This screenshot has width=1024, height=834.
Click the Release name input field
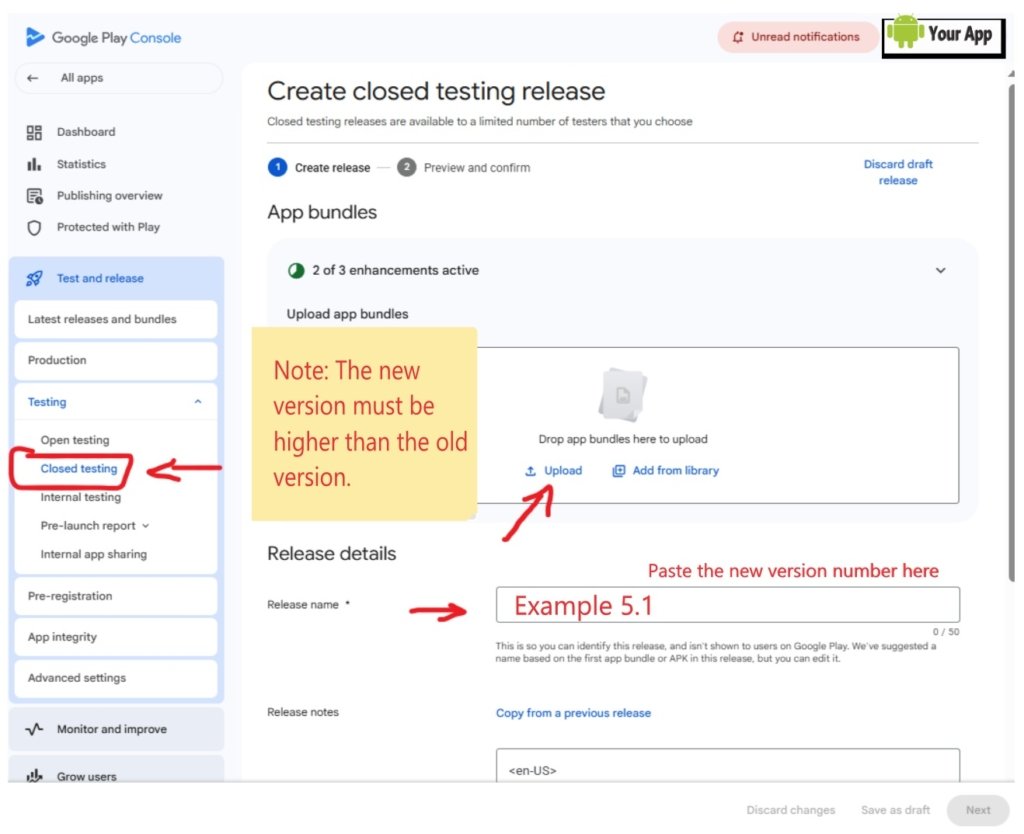[x=728, y=605]
